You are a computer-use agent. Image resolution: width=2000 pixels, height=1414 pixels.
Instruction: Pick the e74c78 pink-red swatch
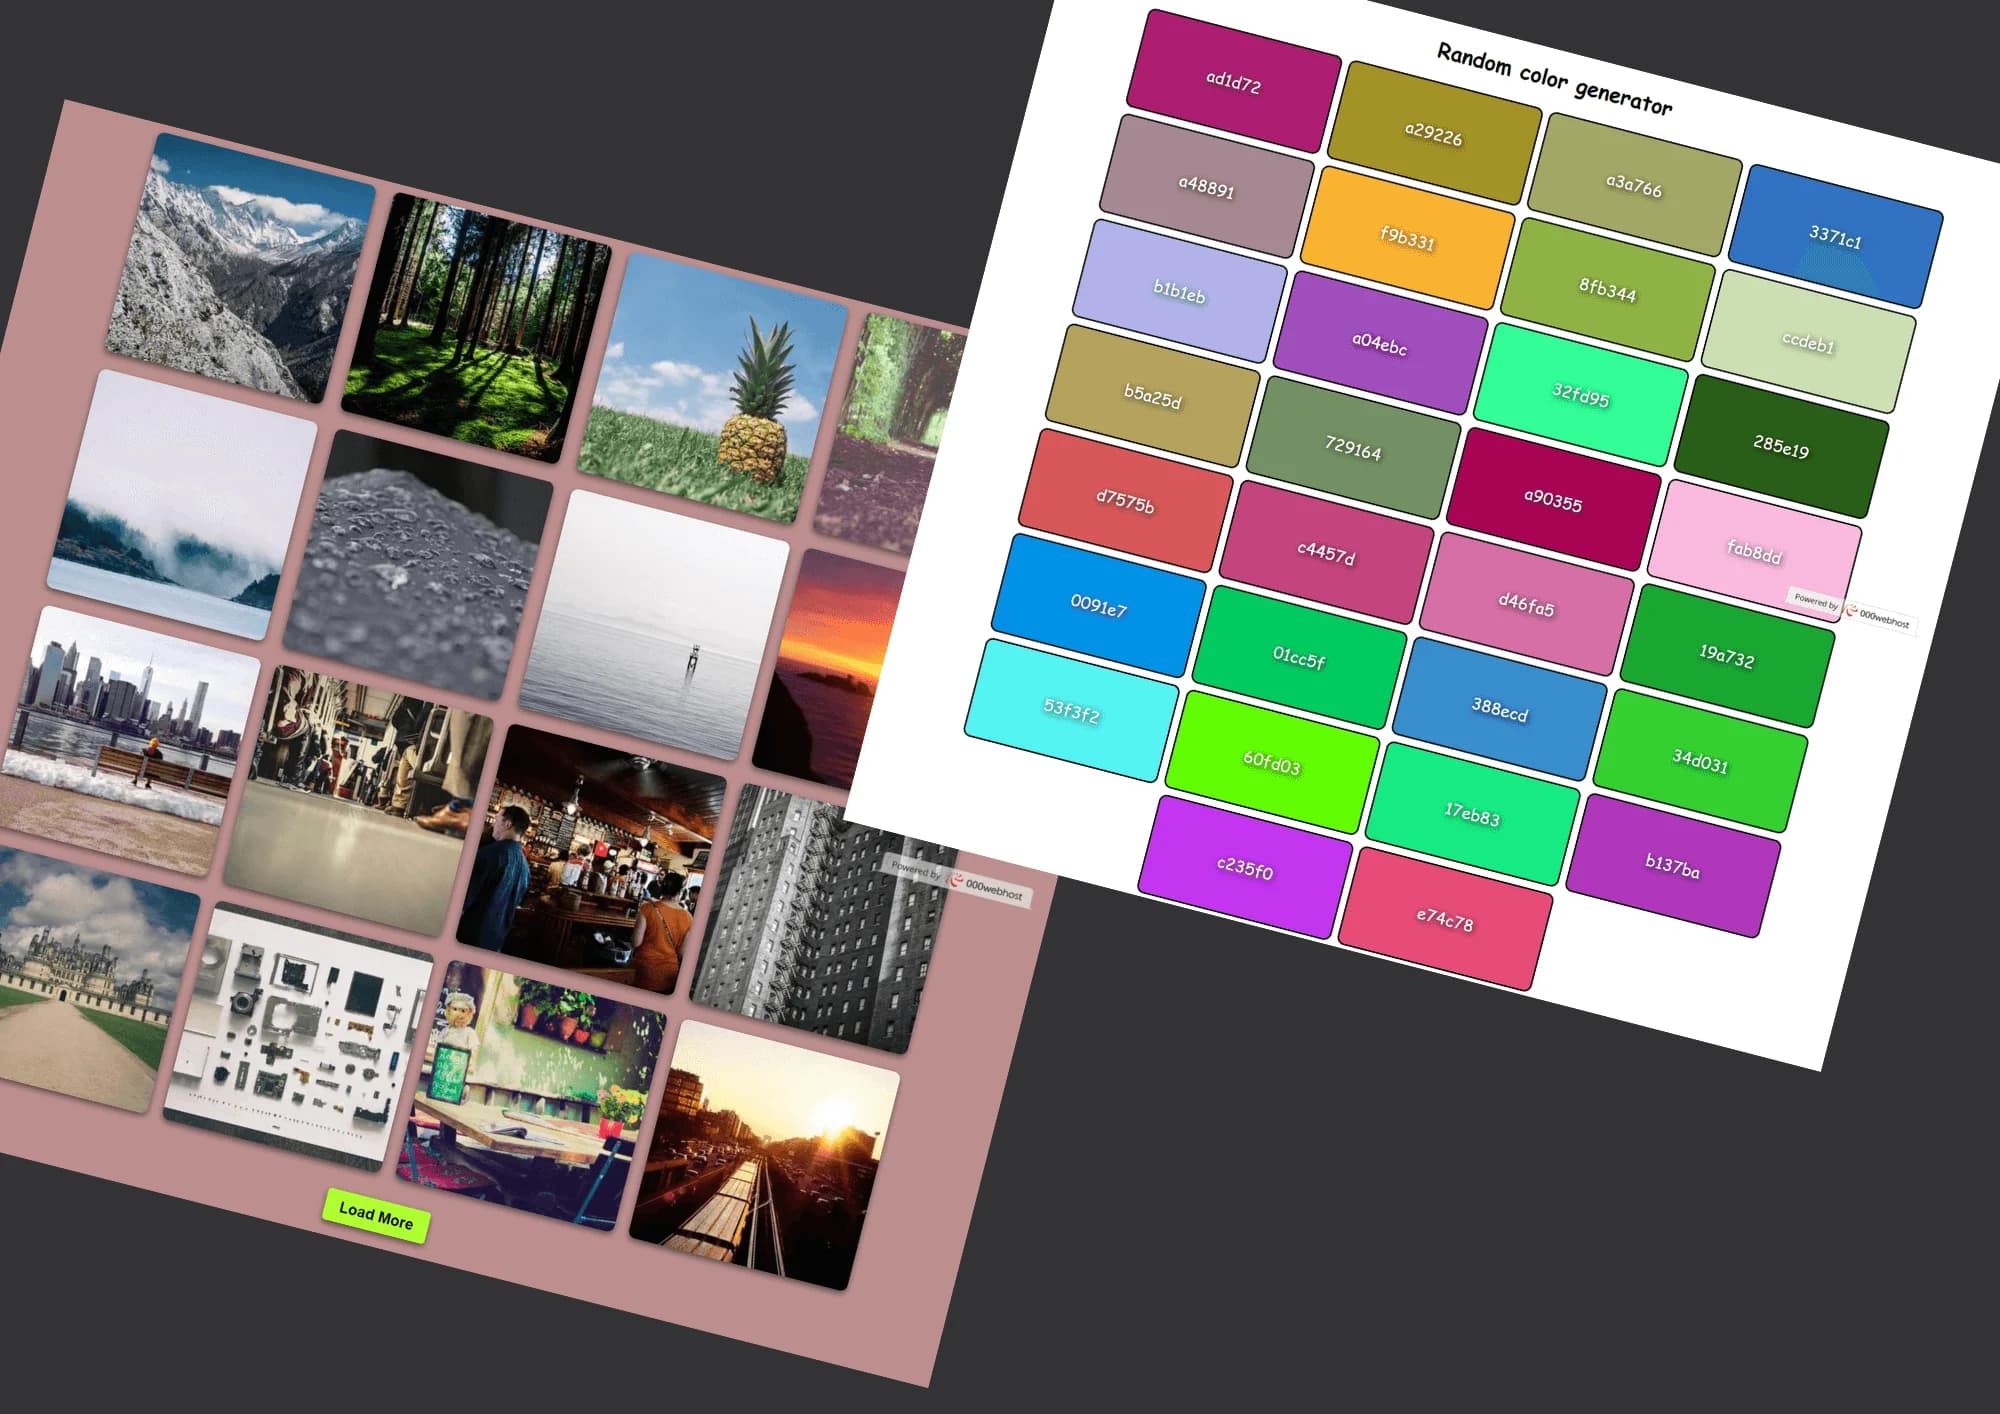pyautogui.click(x=1445, y=919)
